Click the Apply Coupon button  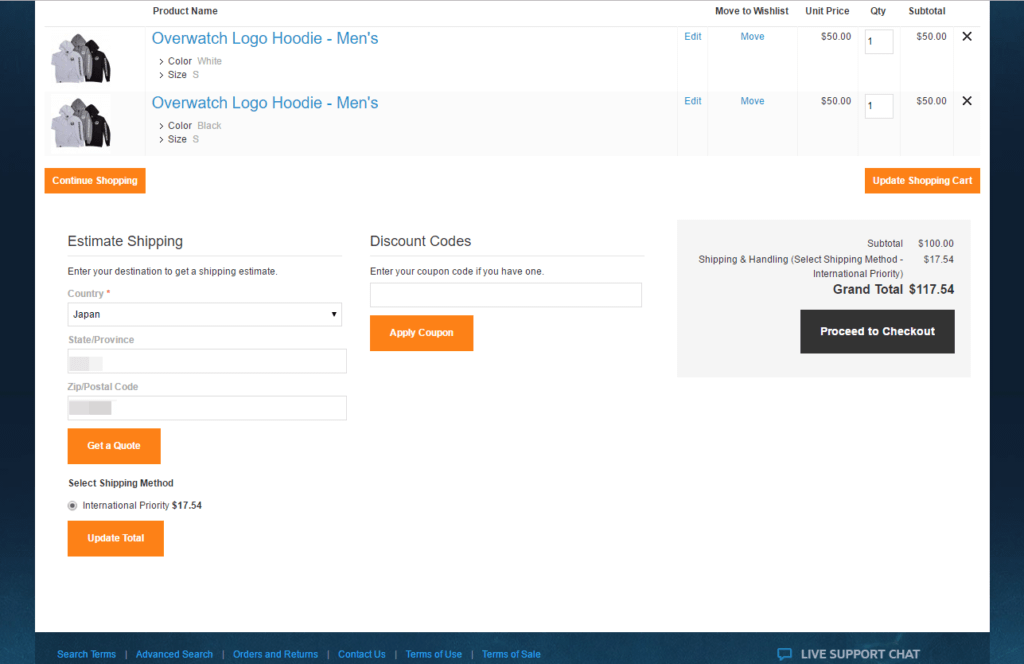[421, 333]
